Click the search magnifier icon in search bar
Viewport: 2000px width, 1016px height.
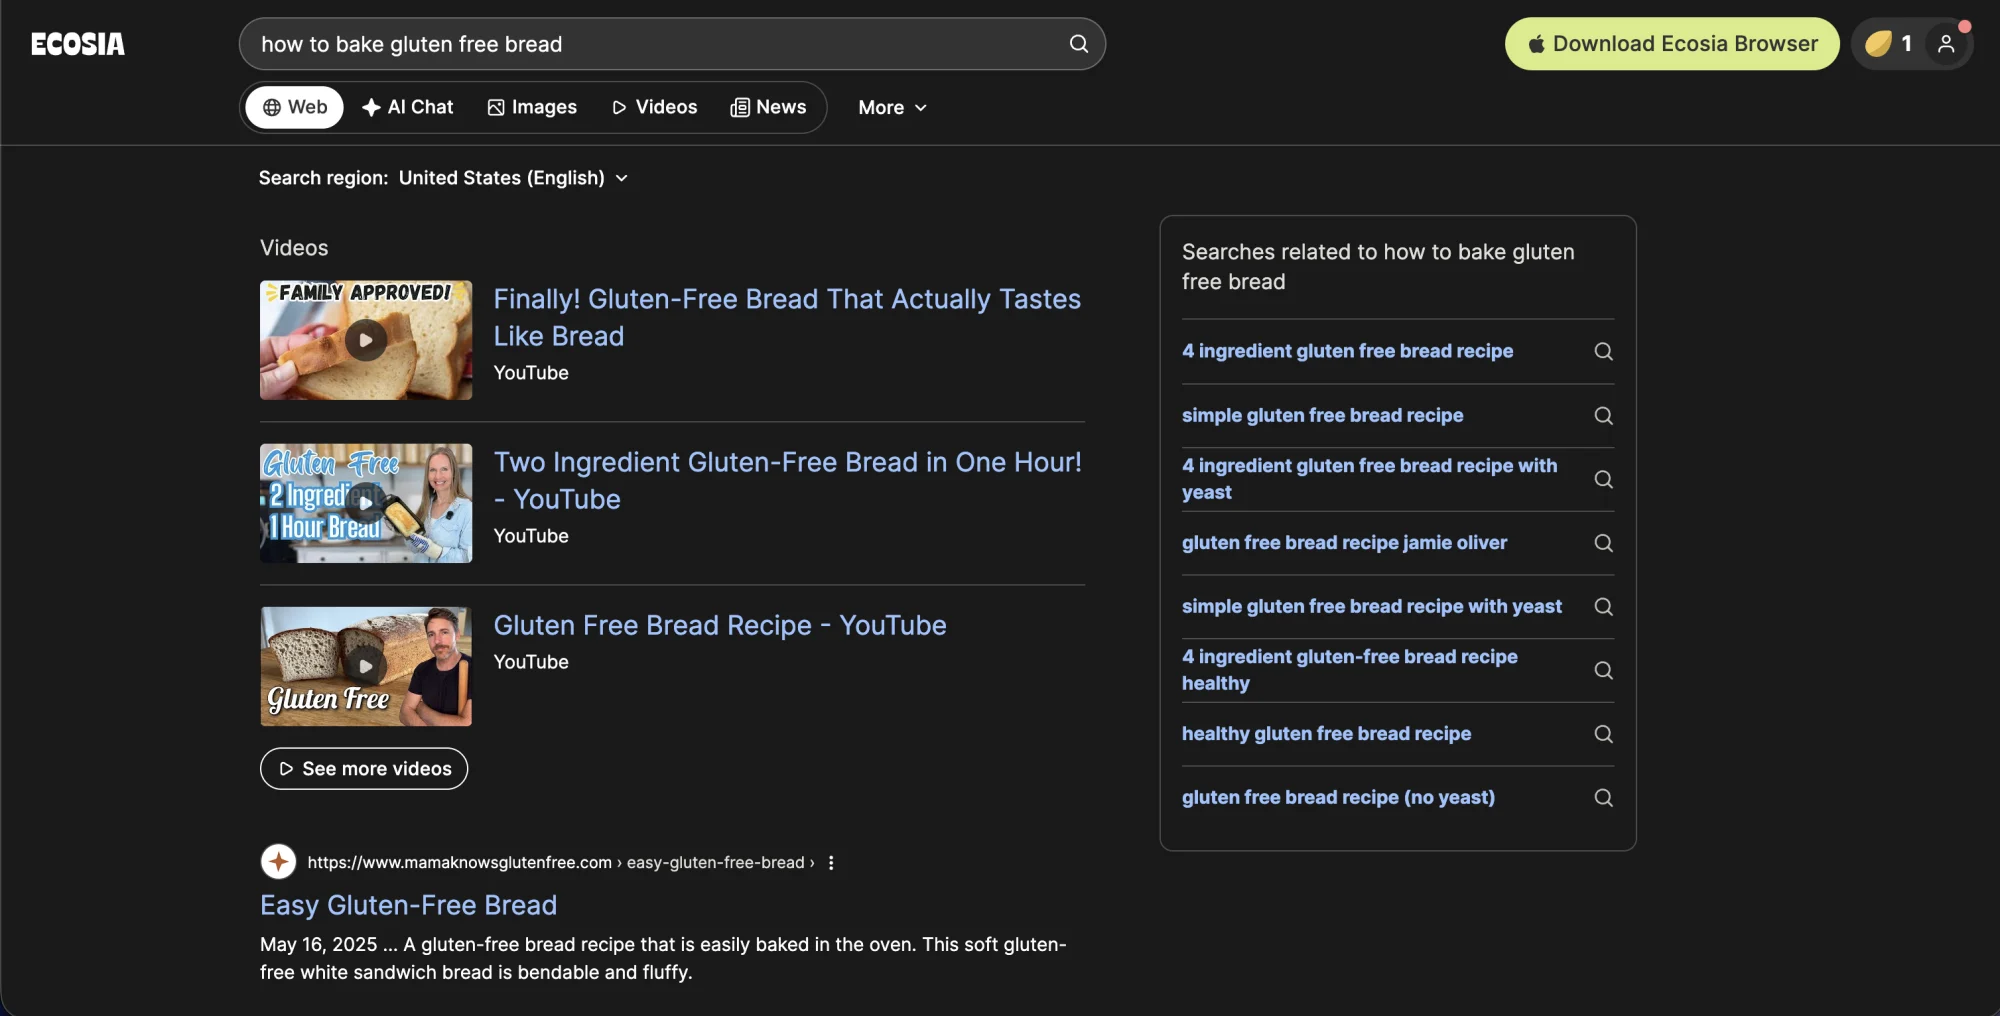click(x=1078, y=44)
